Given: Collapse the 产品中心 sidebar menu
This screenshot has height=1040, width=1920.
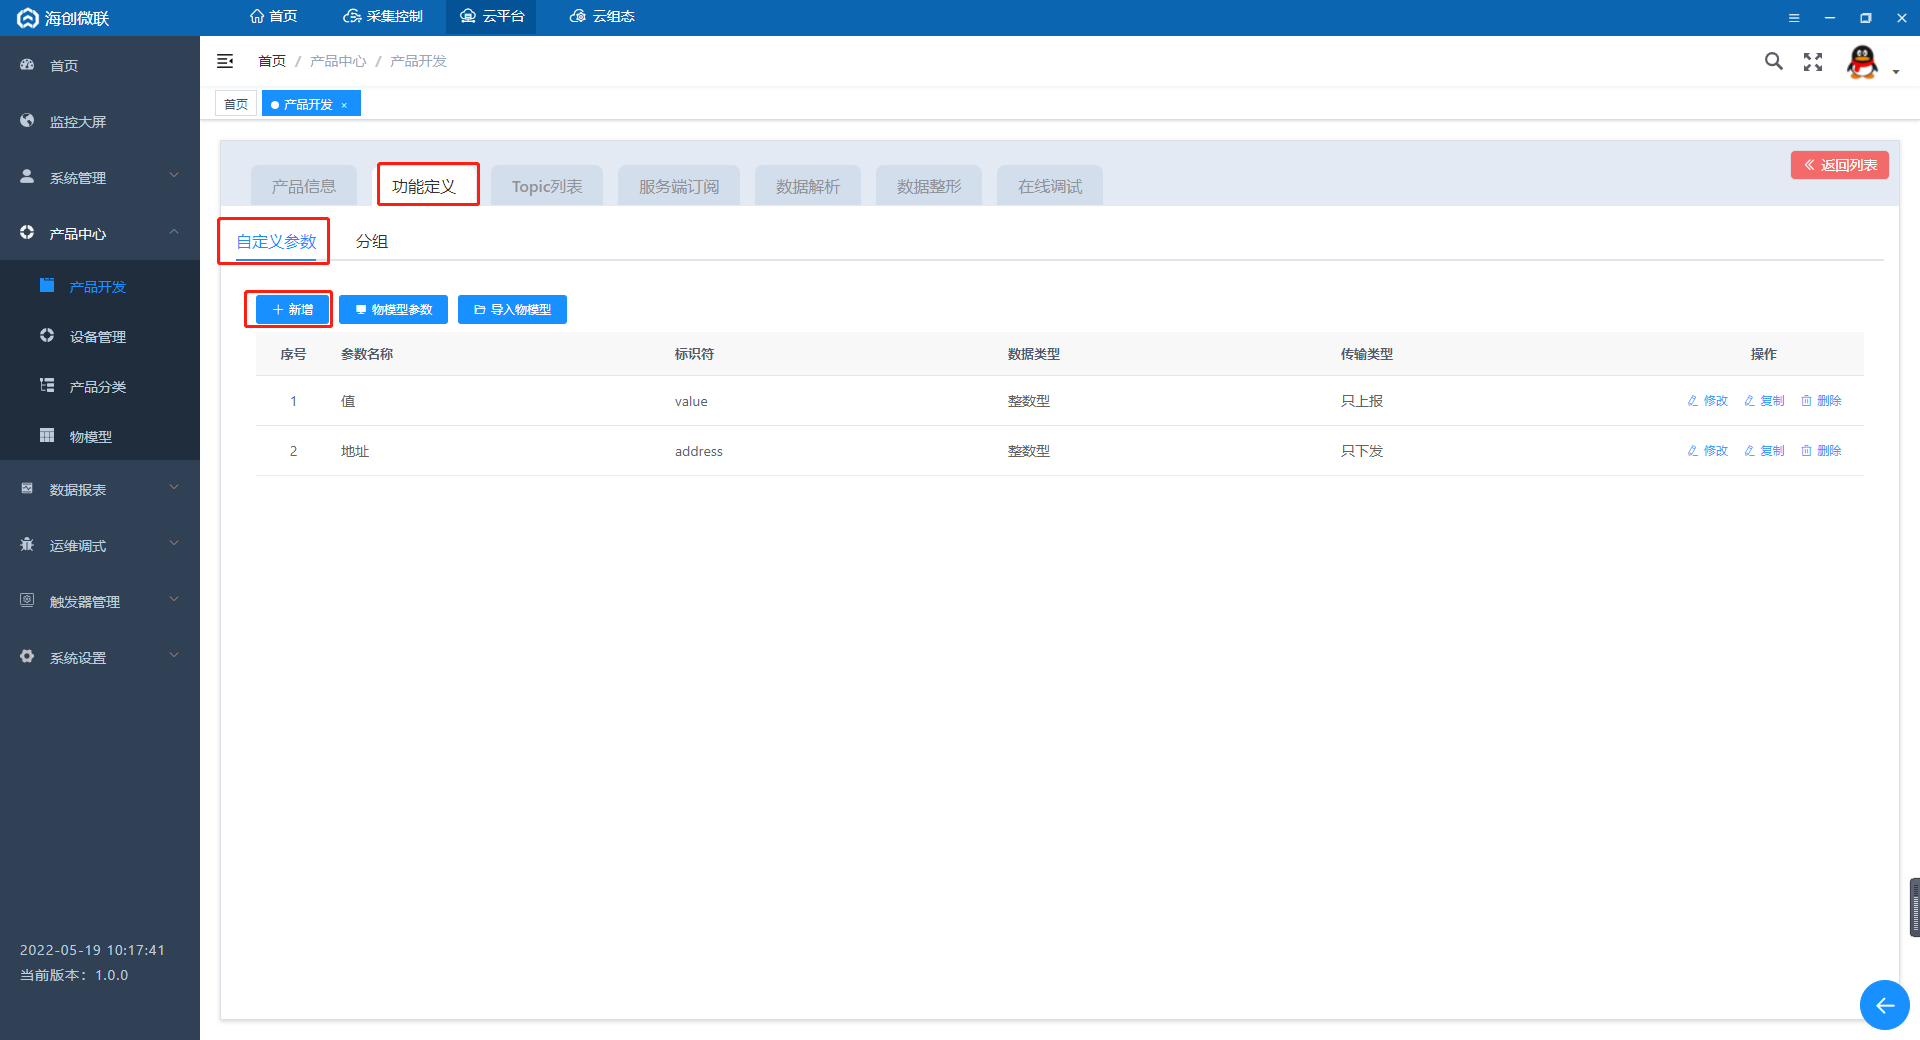Looking at the screenshot, I should [x=100, y=233].
